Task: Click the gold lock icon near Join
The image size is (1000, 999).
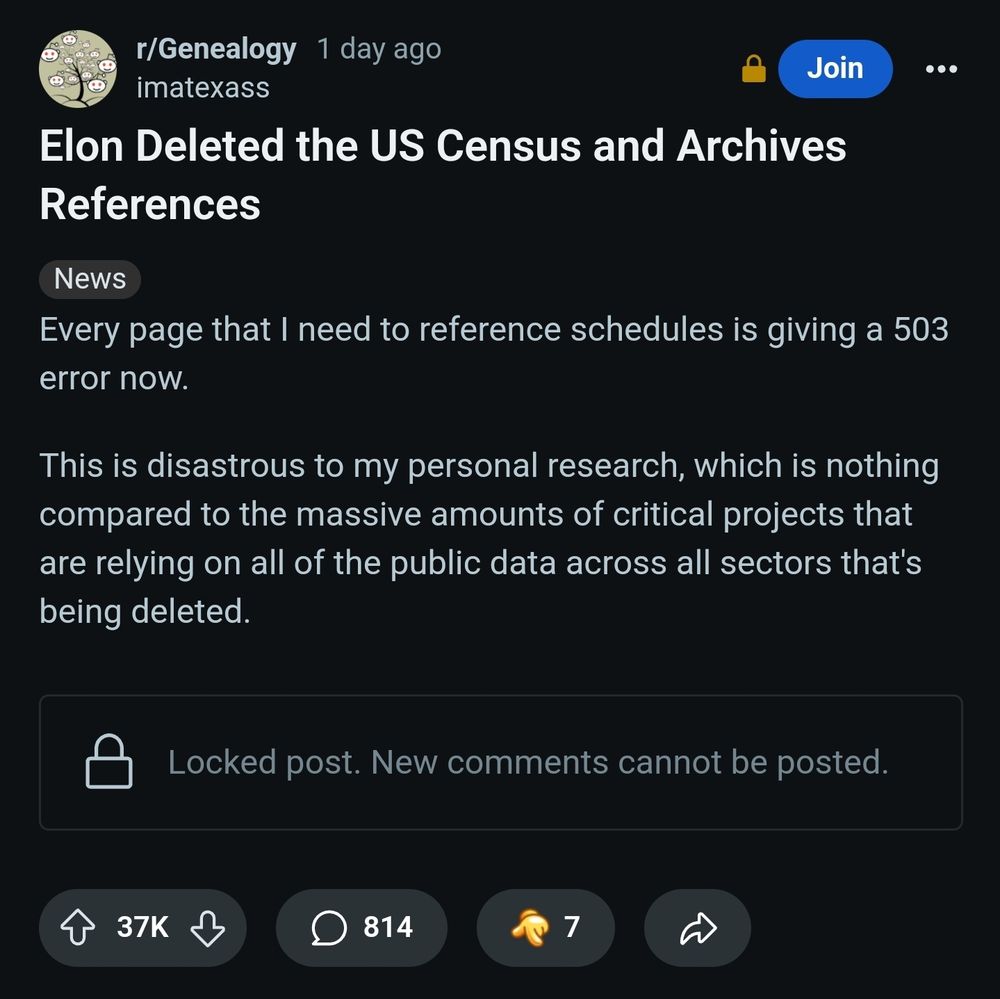Action: (754, 69)
